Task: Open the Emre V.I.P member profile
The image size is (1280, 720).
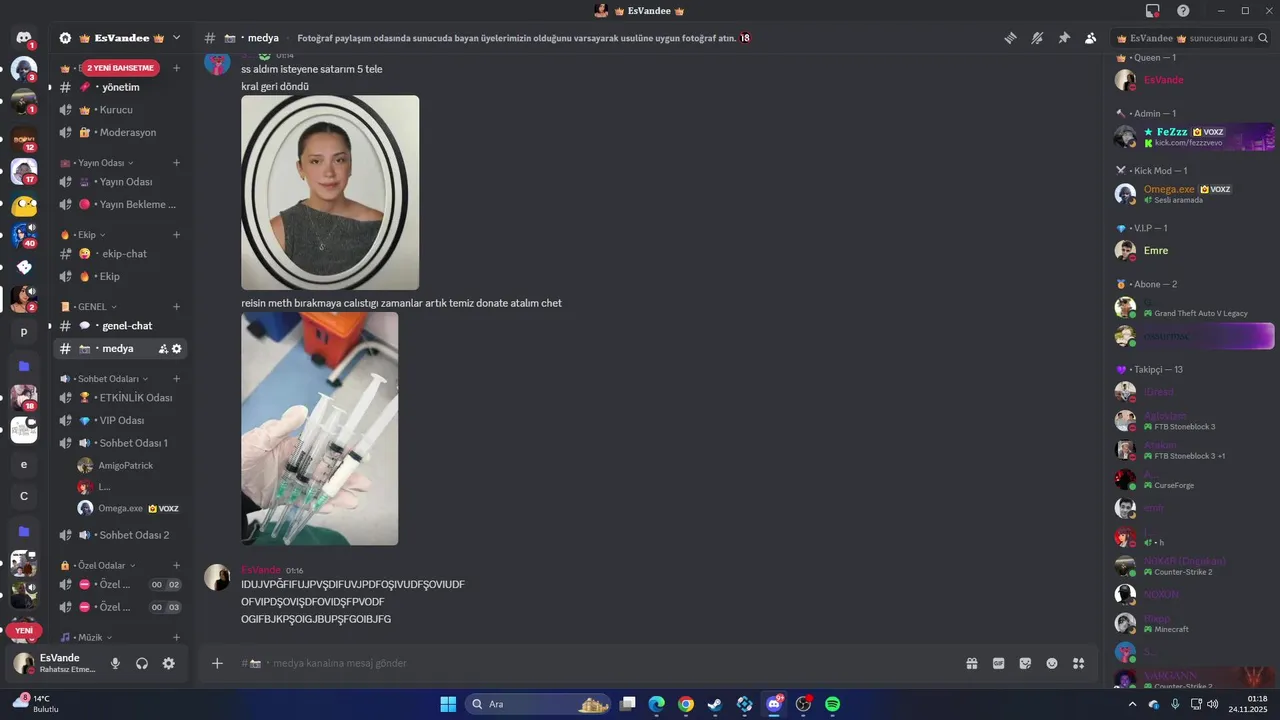Action: click(1194, 251)
